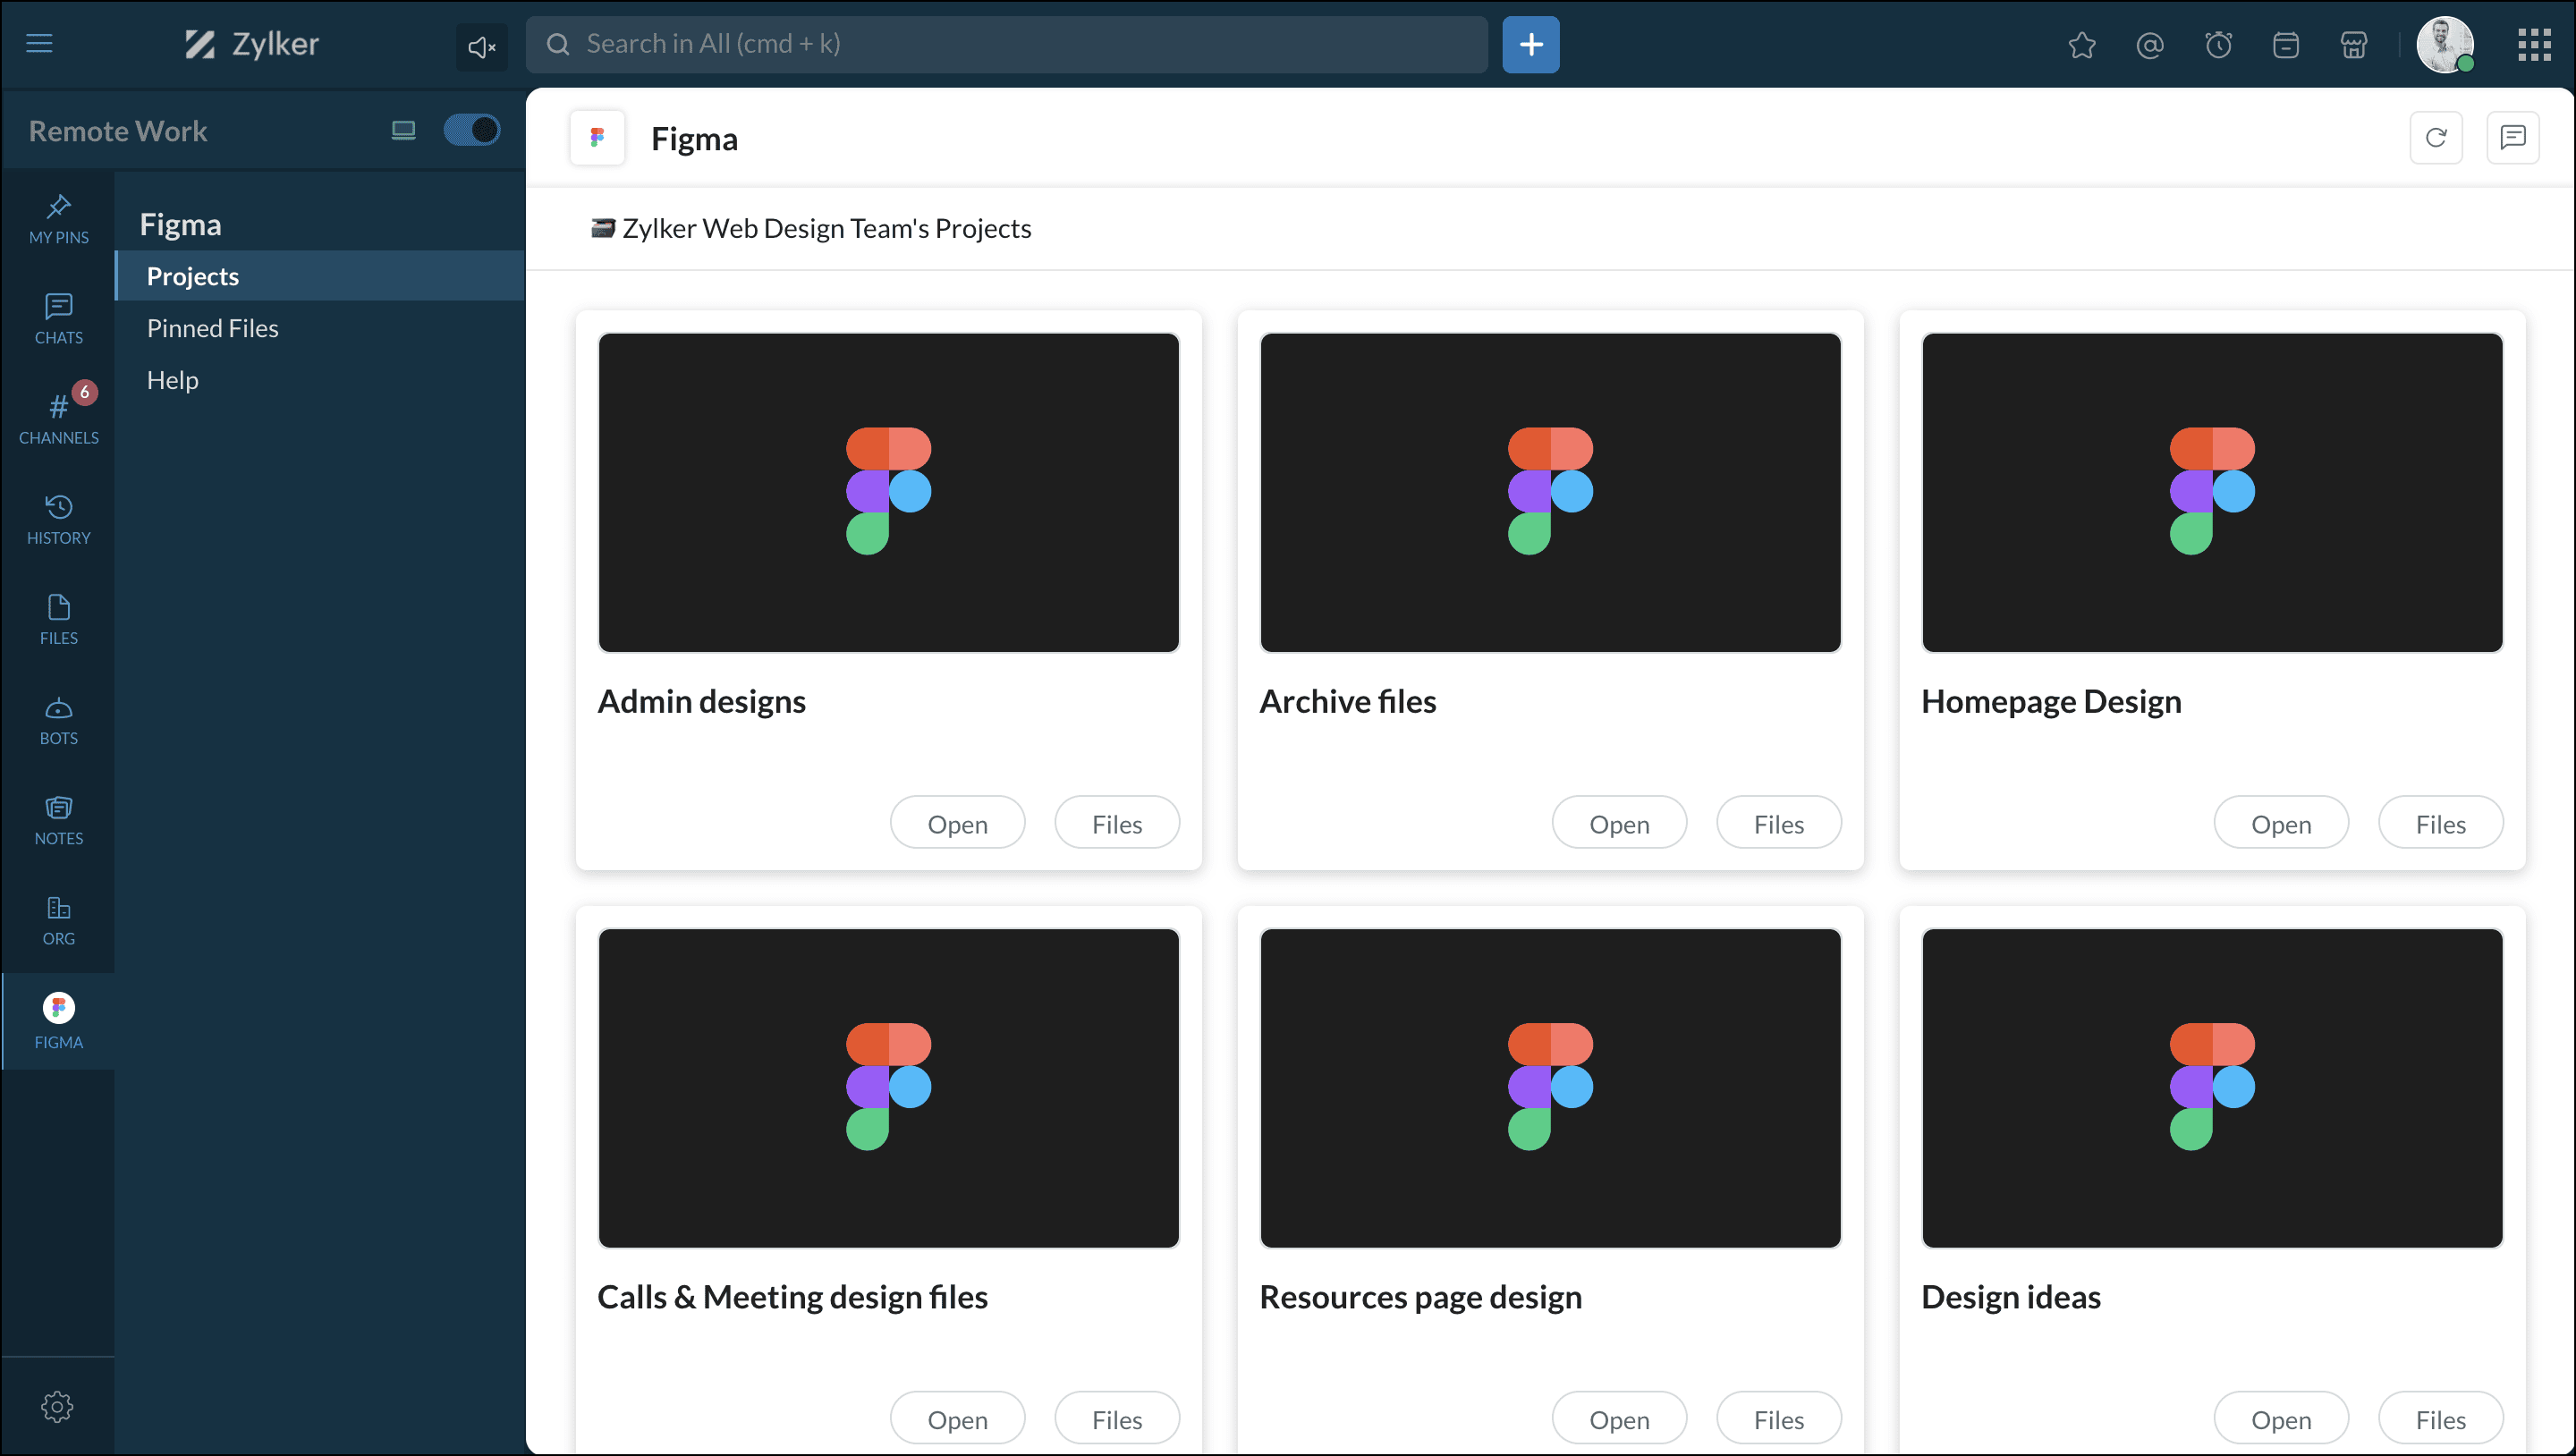Screen dimensions: 2576x1456
Task: Select Pinned Files menu item
Action: 212,328
